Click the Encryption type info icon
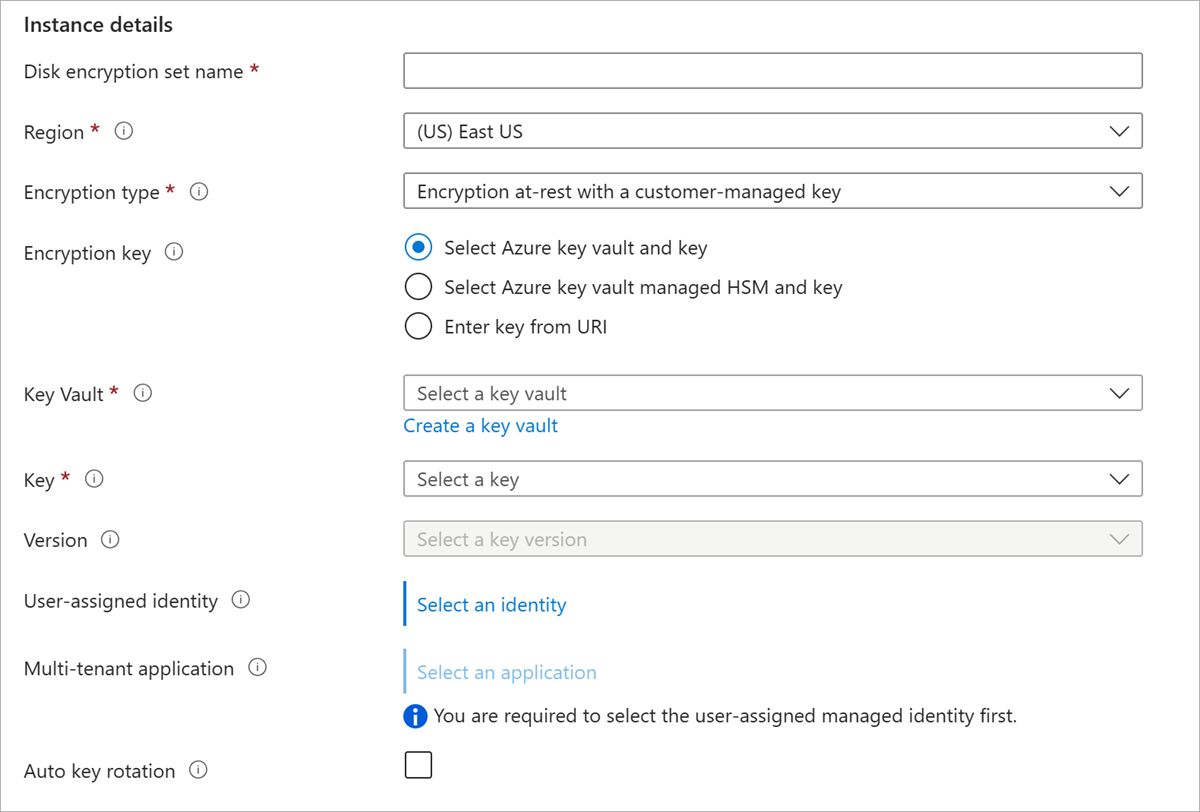1200x812 pixels. pos(199,191)
